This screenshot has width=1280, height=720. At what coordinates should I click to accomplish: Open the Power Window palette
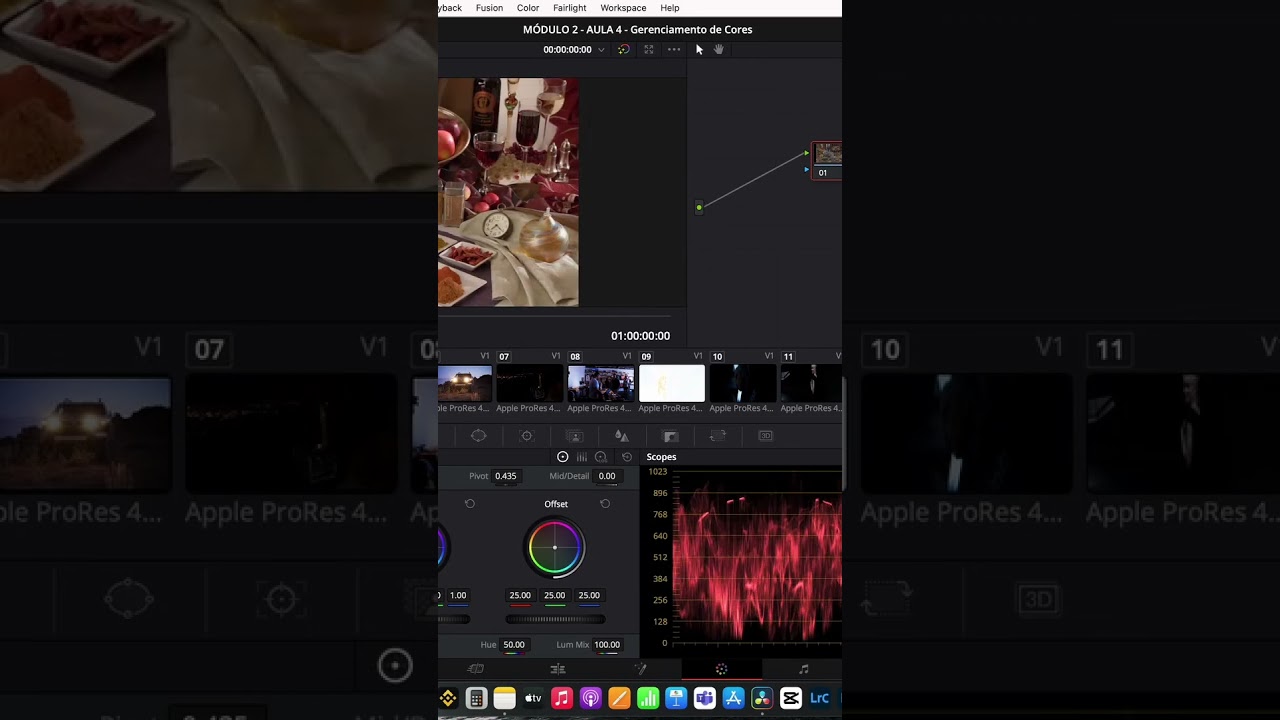[x=478, y=436]
